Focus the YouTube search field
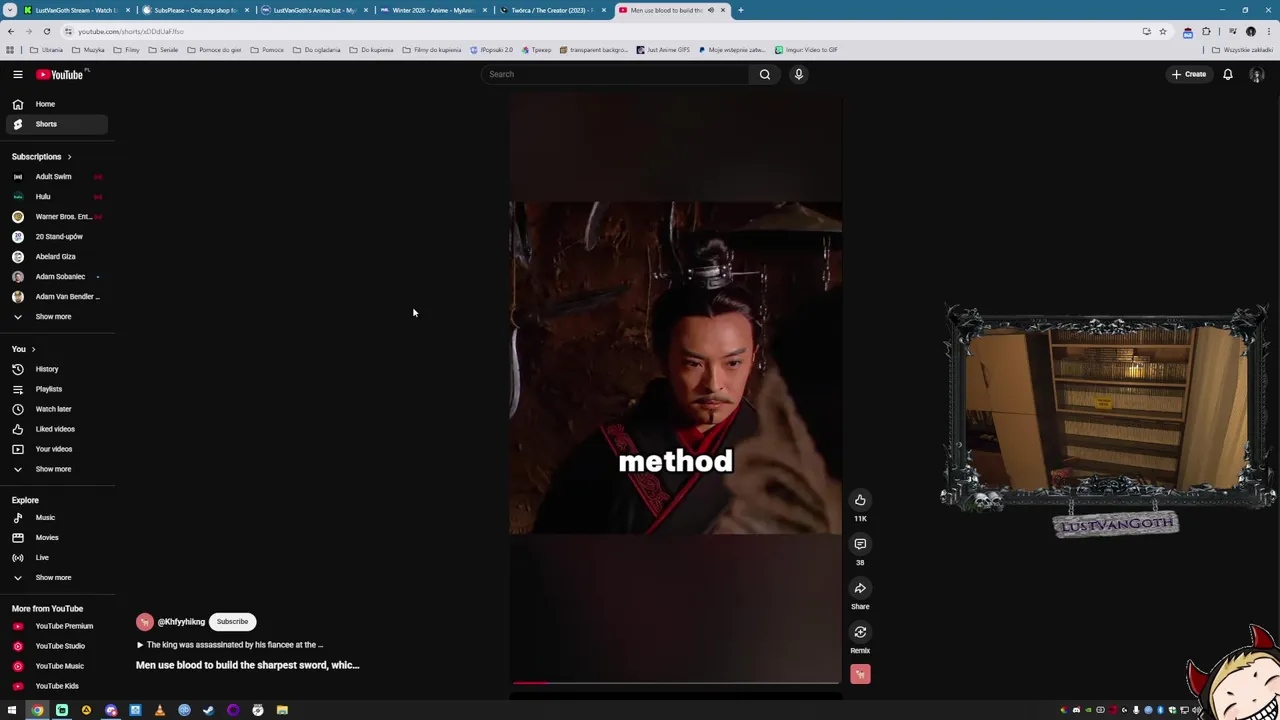 (615, 74)
